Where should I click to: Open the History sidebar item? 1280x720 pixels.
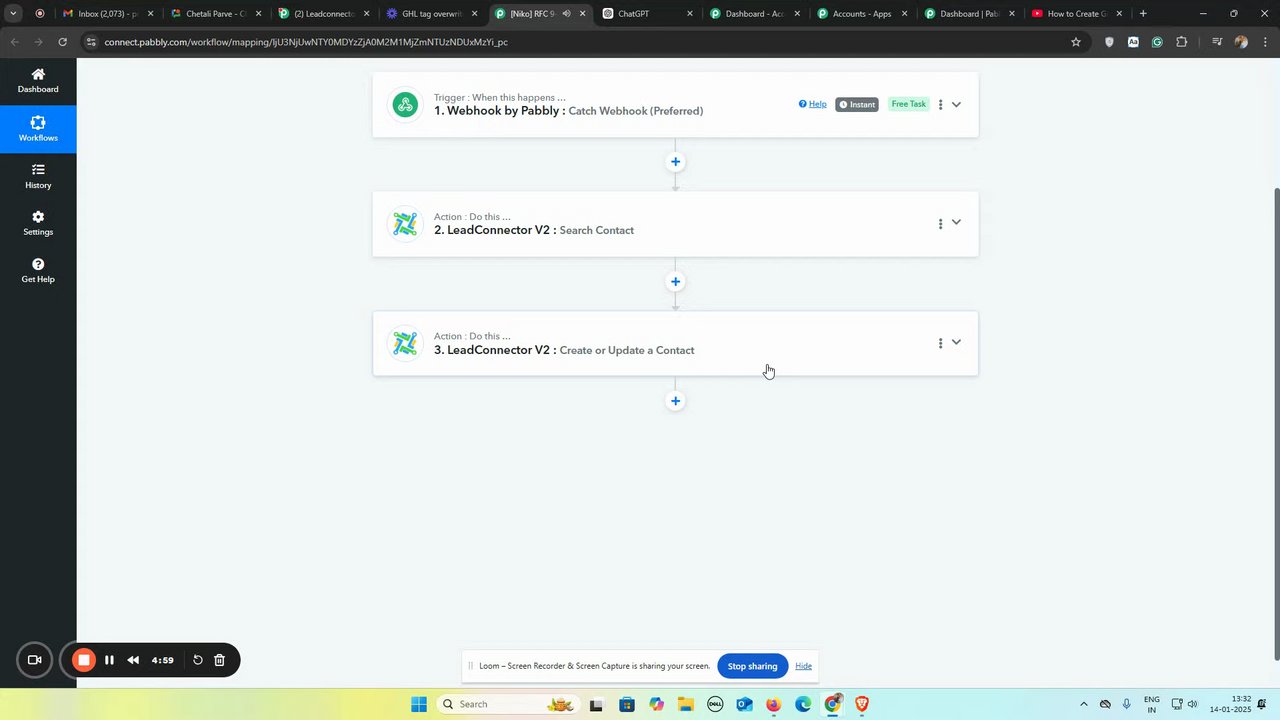tap(38, 176)
